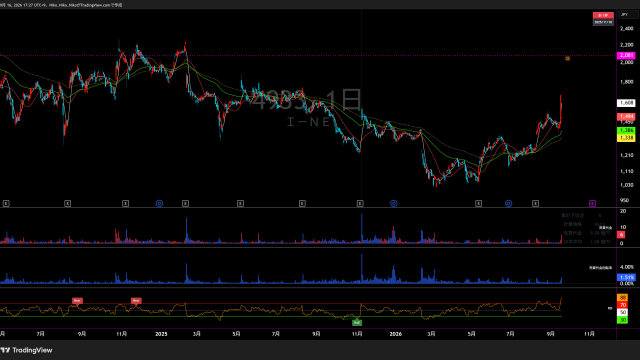Screen dimensions: 640x360
Task: Select the magenta 2,081 price label
Action: (626, 56)
